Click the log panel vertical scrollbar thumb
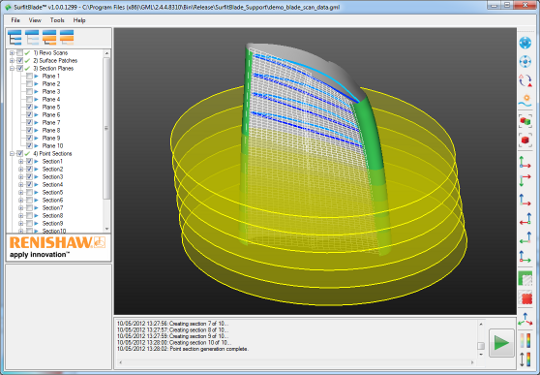 481,346
